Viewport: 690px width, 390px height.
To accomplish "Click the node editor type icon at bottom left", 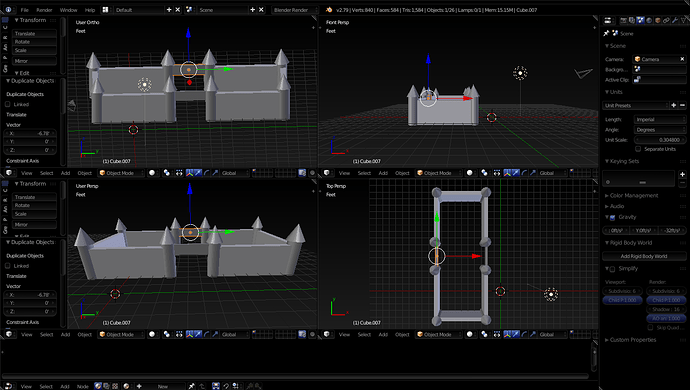I will [x=8, y=386].
